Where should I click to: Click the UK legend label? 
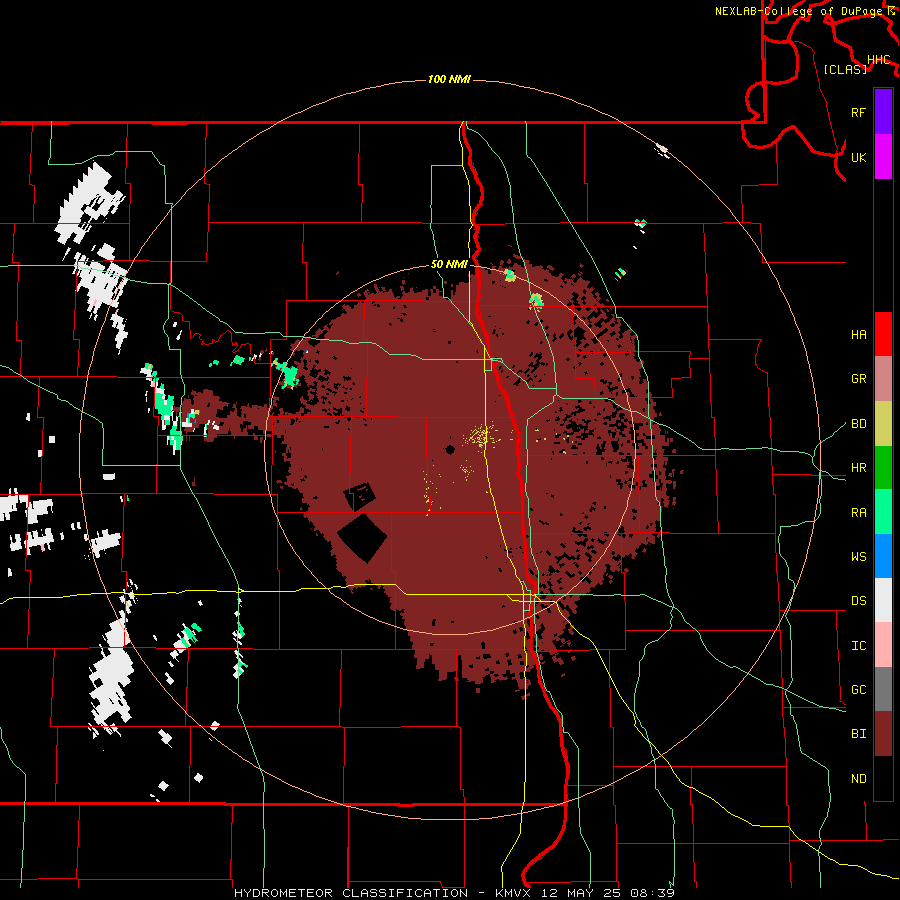(x=858, y=157)
